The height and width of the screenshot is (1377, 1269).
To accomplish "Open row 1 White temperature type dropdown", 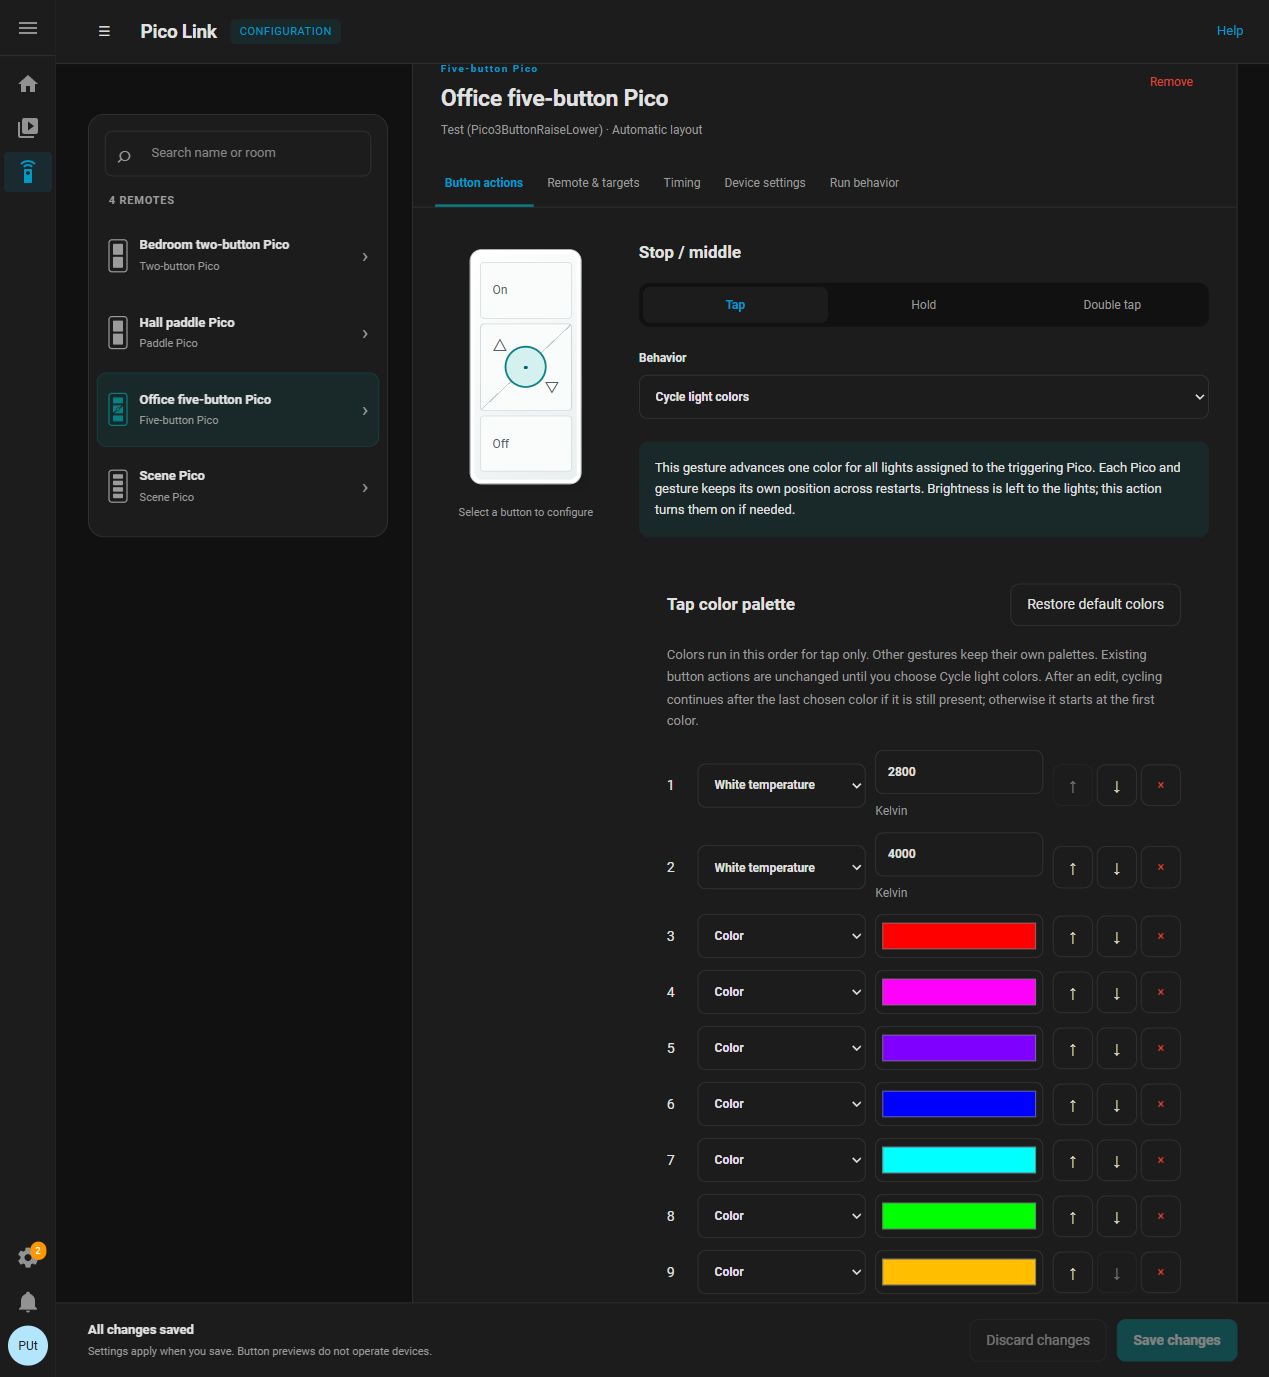I will click(781, 785).
